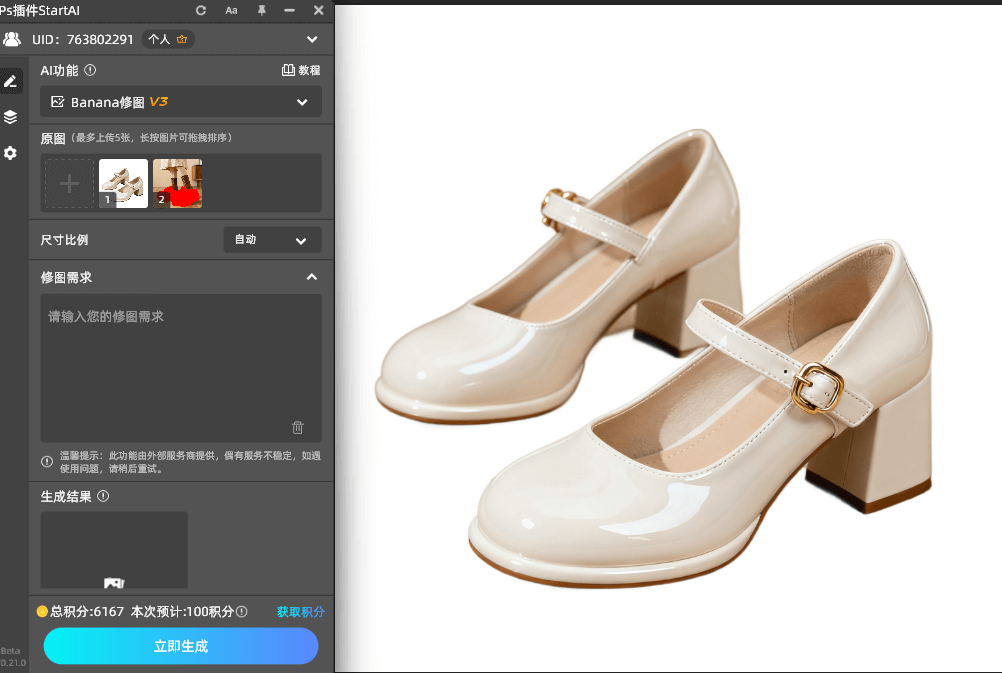Viewport: 1002px width, 673px height.
Task: Click the Aa font size icon
Action: (231, 10)
